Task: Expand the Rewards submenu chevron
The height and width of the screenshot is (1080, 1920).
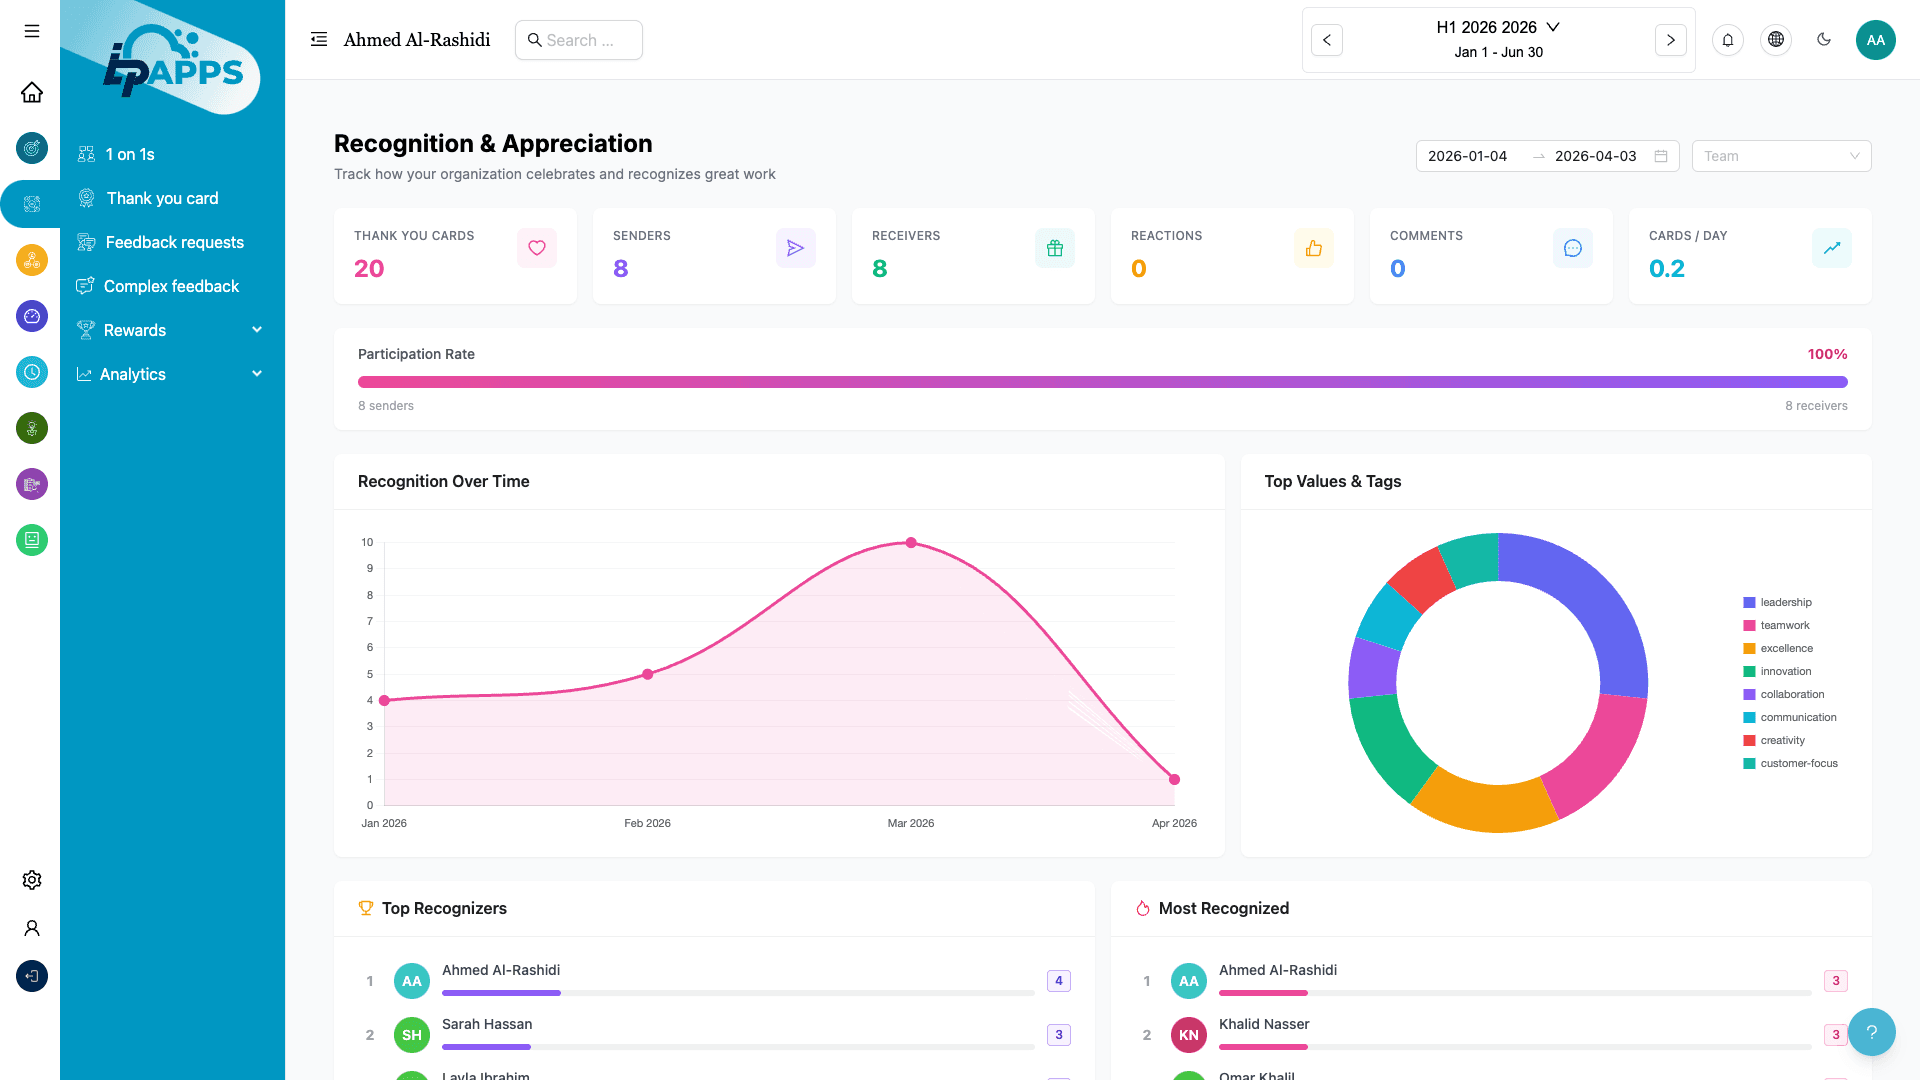Action: [x=257, y=330]
